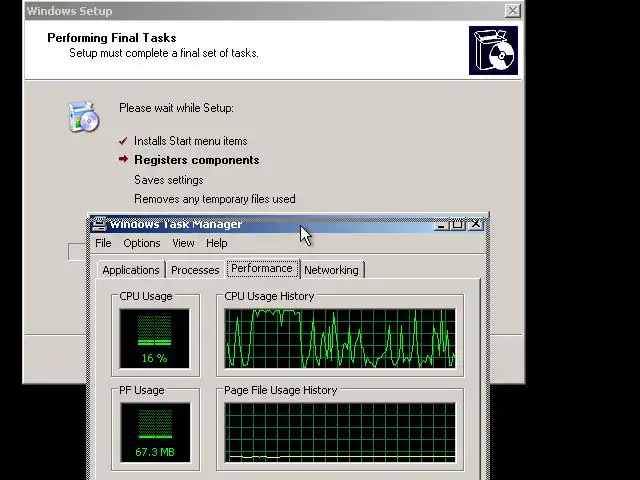Click the Task Manager title bar icon

pyautogui.click(x=99, y=224)
